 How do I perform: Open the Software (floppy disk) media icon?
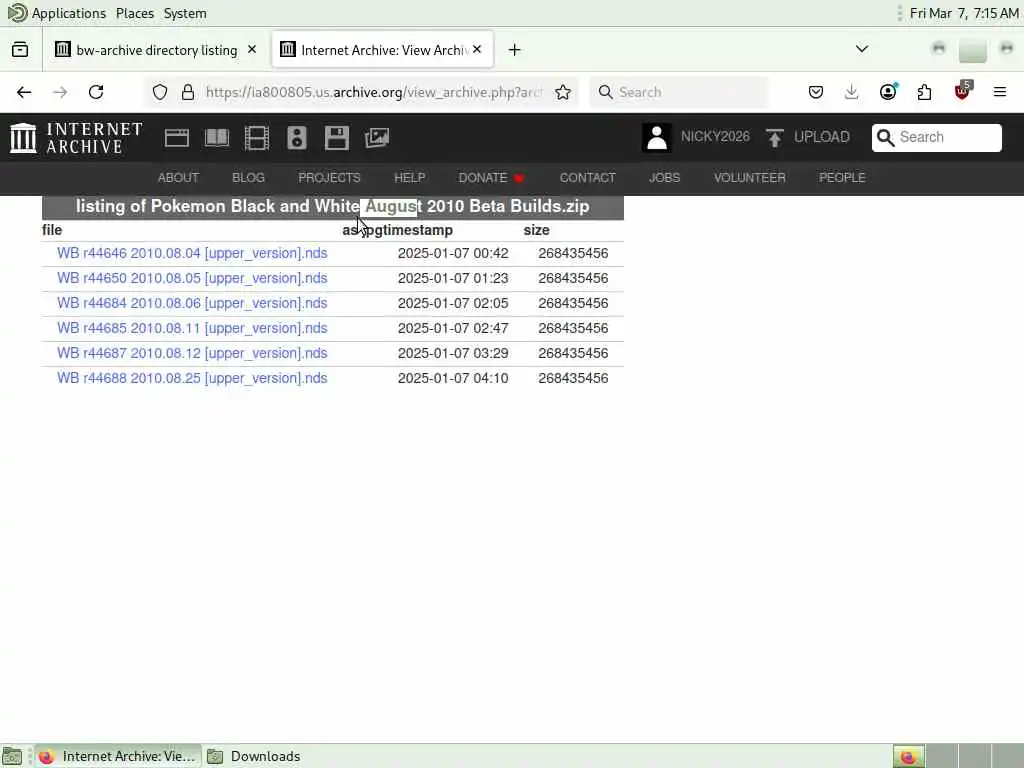pos(337,138)
